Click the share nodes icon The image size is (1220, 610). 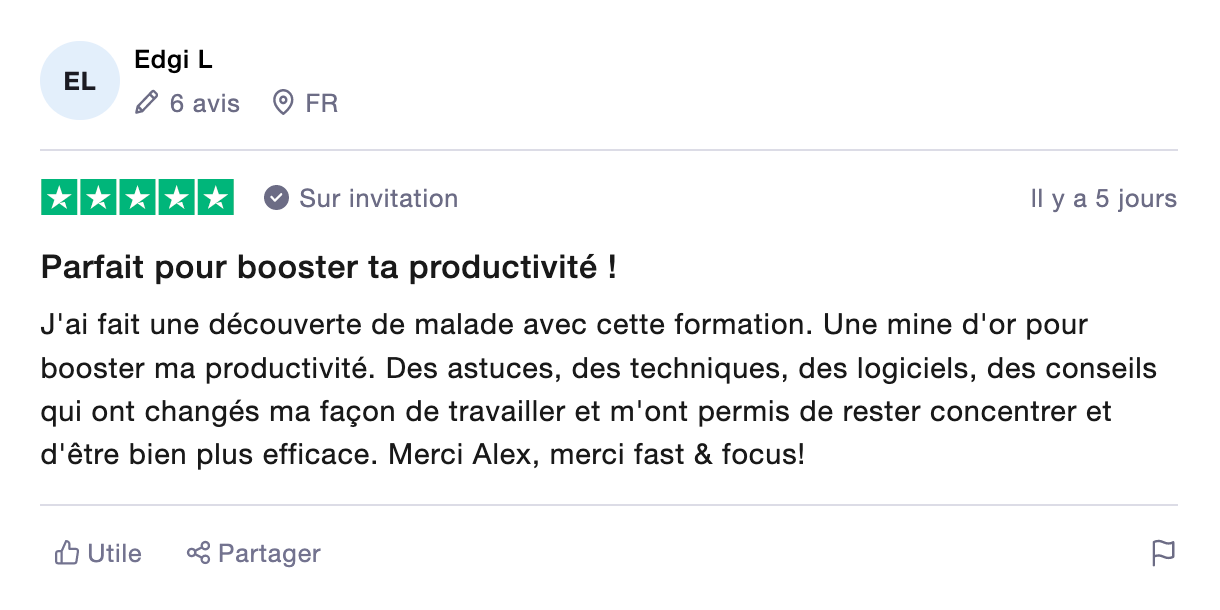[198, 553]
